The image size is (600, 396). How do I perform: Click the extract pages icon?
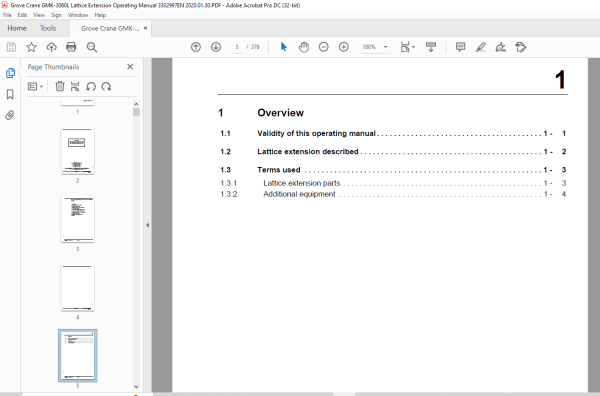coord(75,86)
